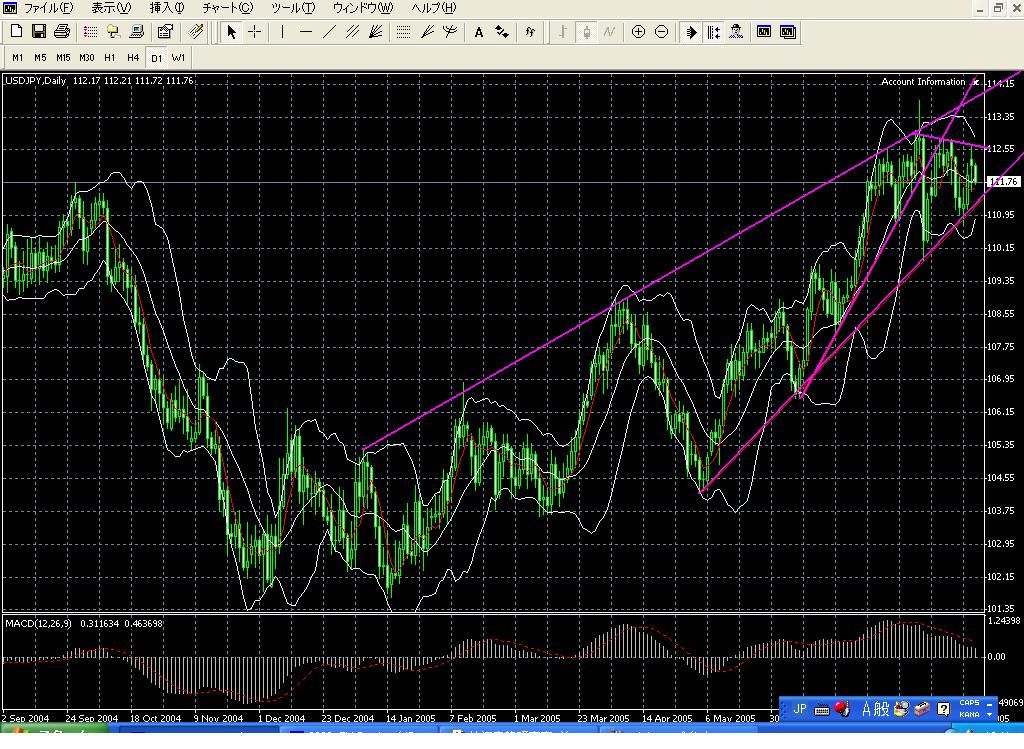Zoom in on the chart with plus magnifier

pos(638,32)
